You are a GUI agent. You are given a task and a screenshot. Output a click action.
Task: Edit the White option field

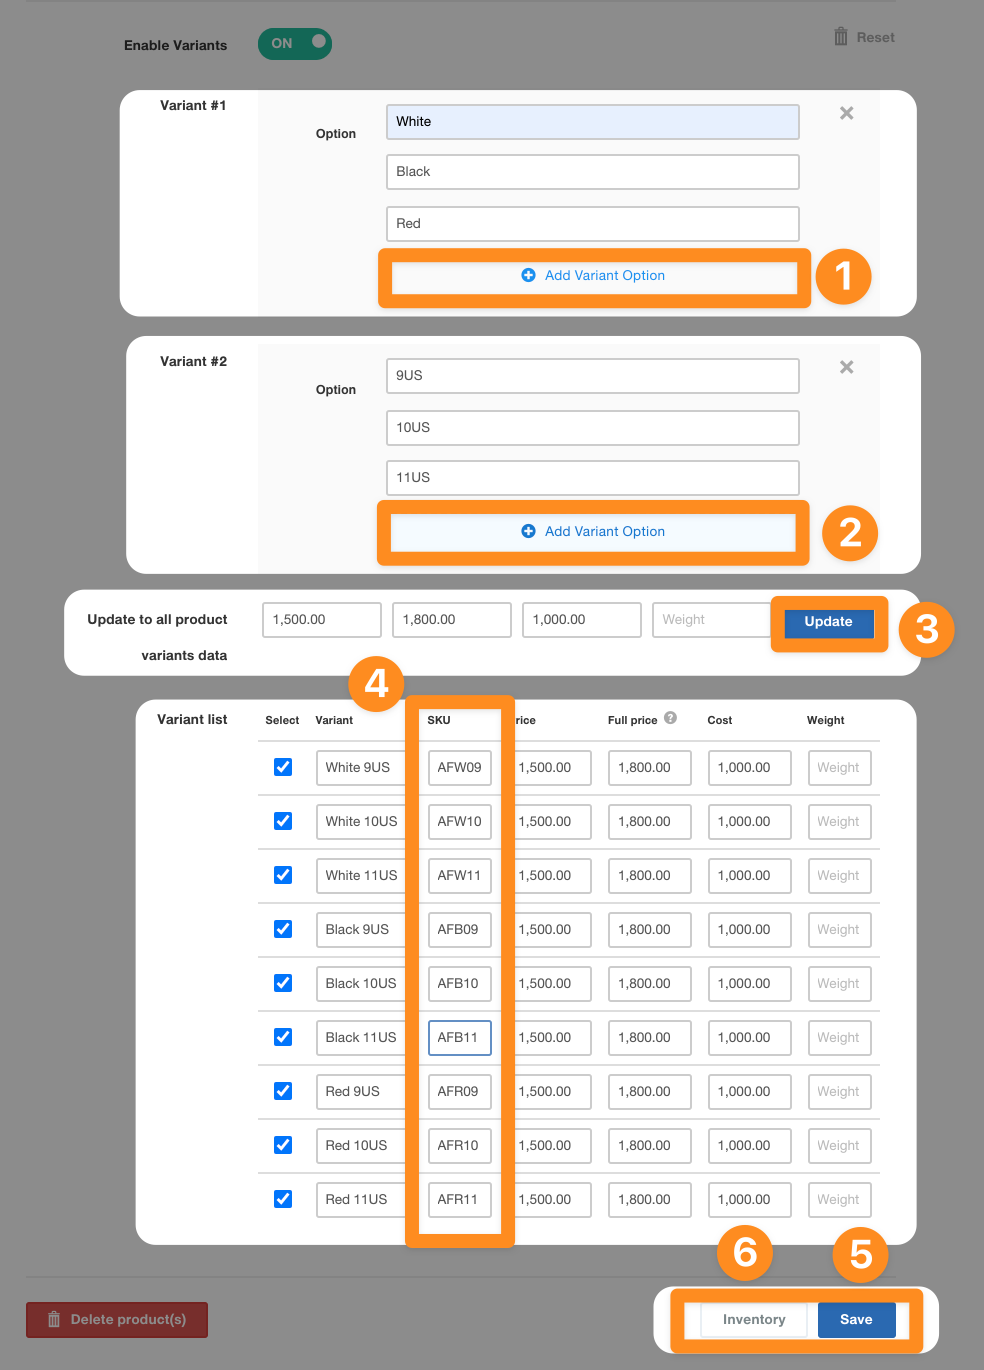click(593, 122)
